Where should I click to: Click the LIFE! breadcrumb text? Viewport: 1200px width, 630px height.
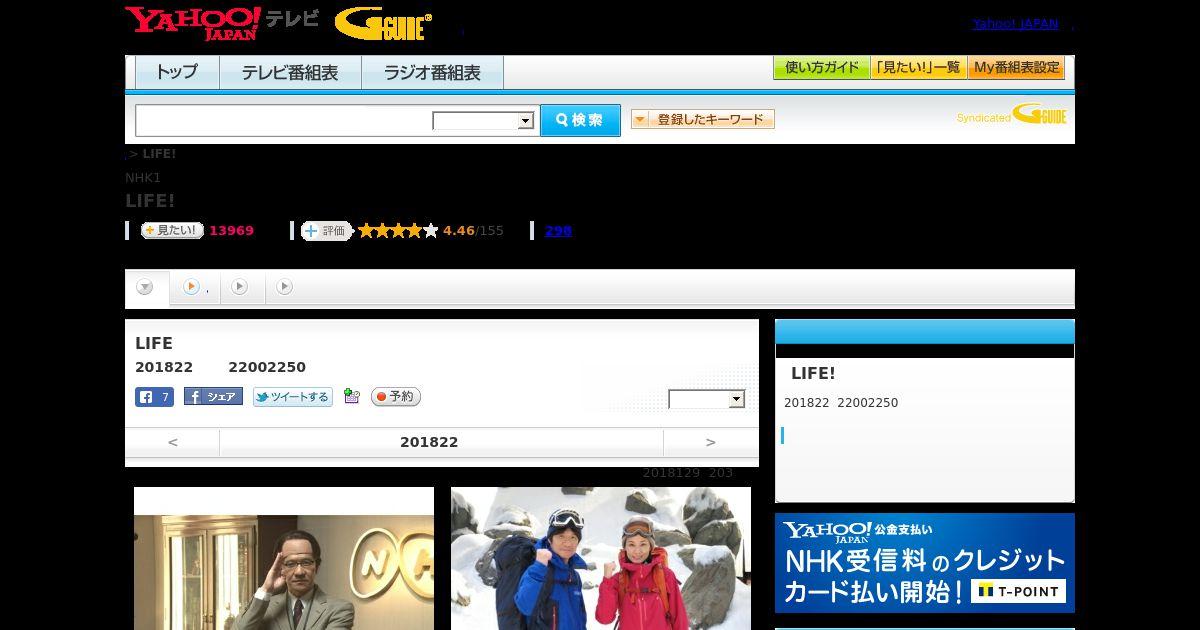[159, 153]
